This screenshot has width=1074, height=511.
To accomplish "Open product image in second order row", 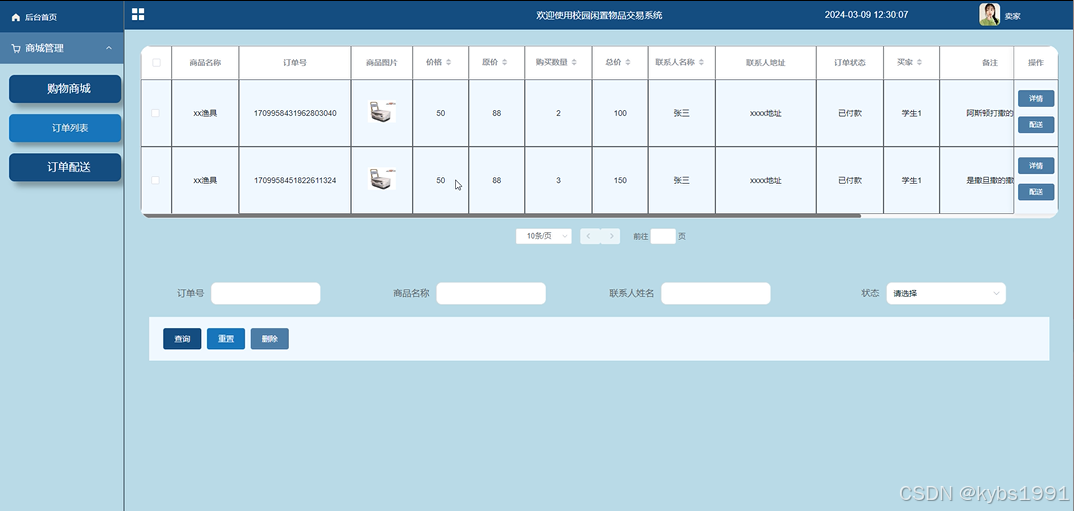I will [382, 179].
